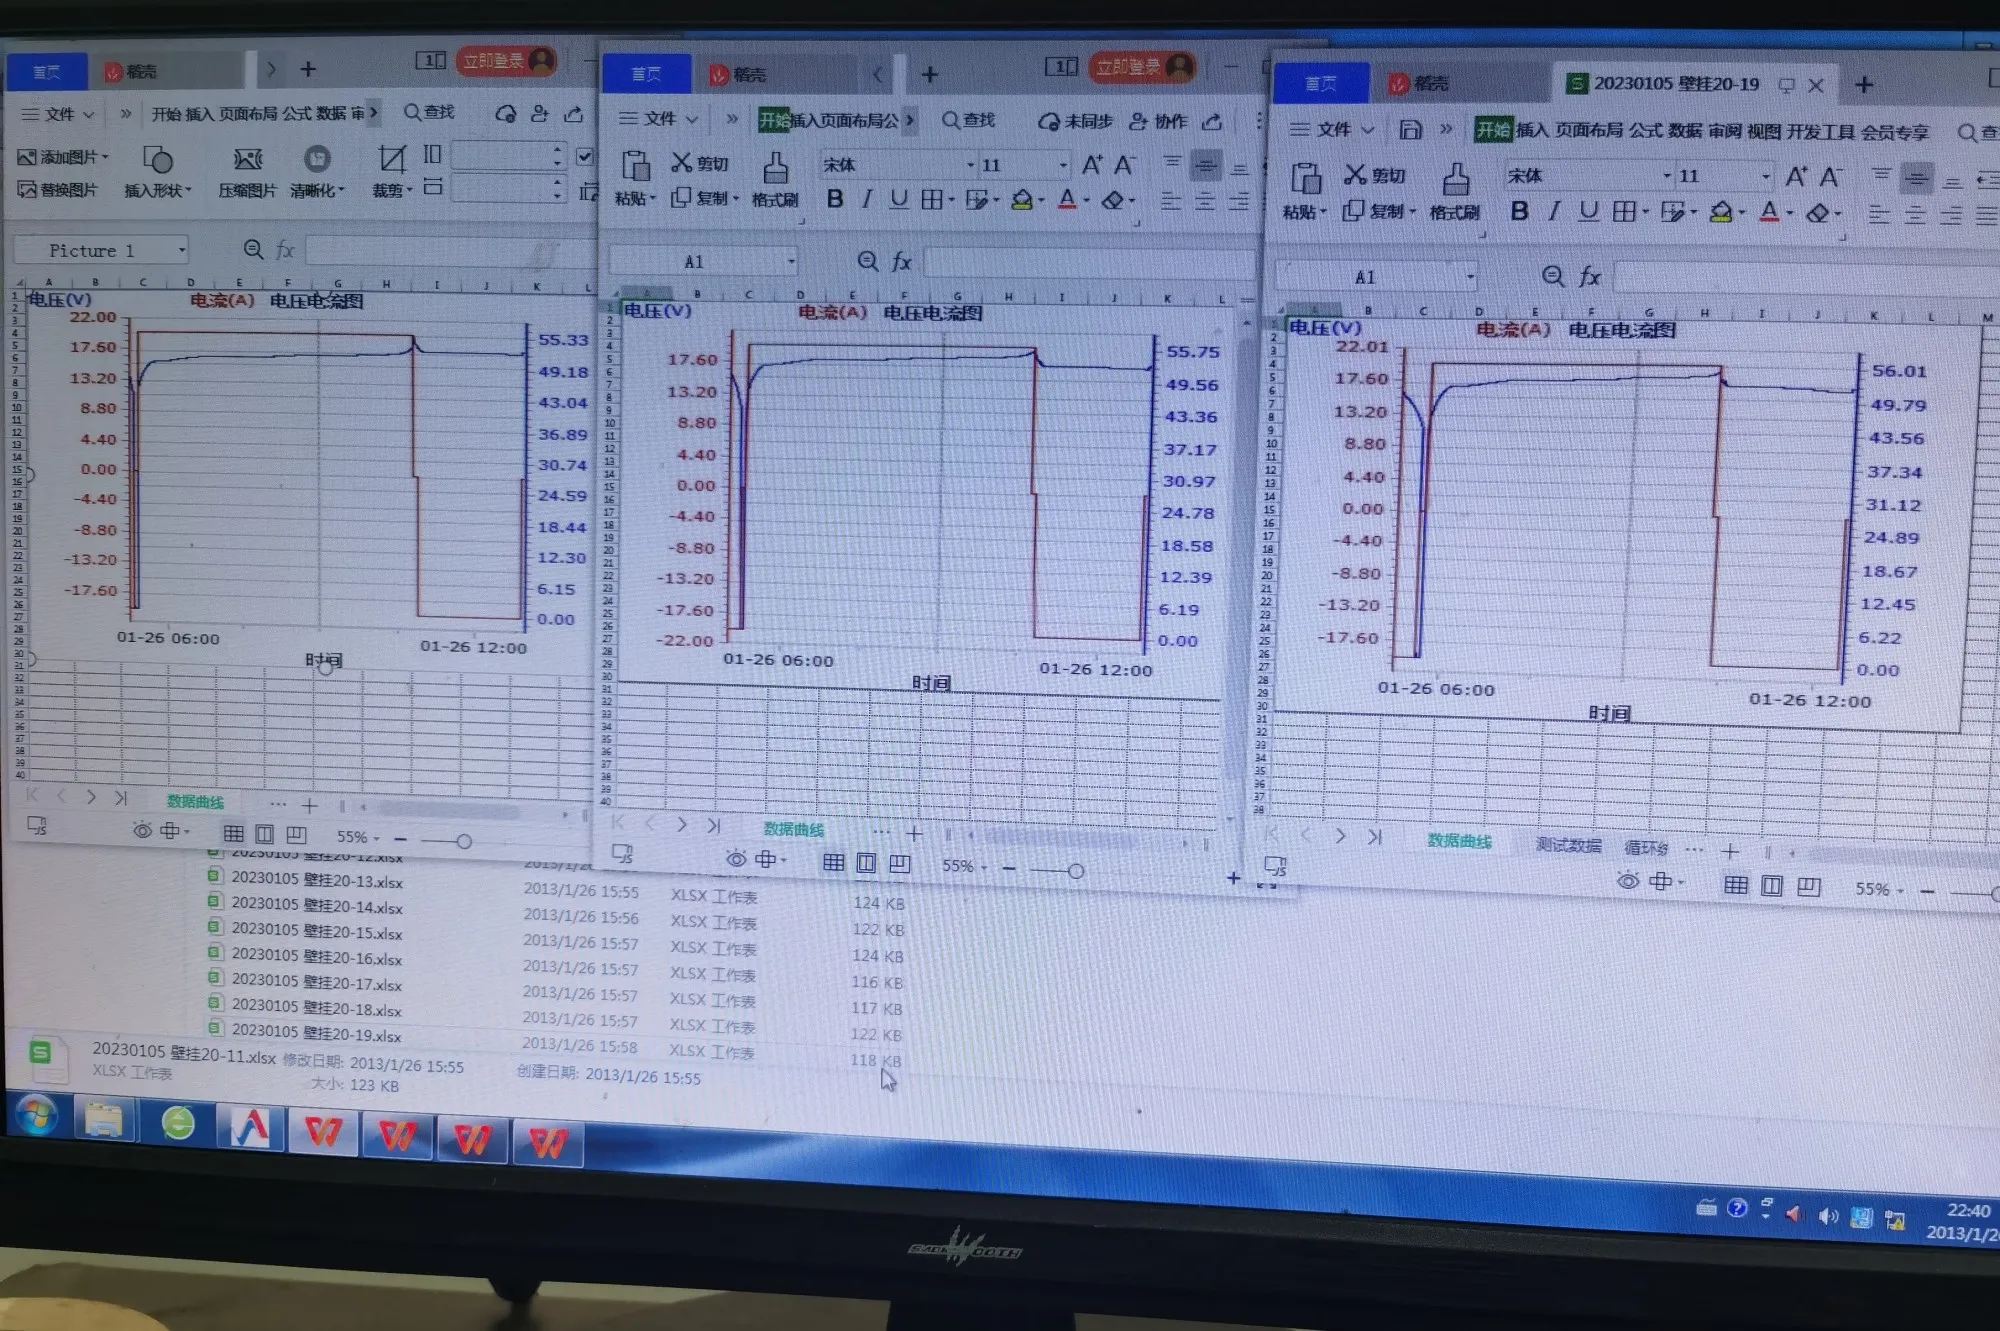Click the 裁剪 crop tool icon

391,160
